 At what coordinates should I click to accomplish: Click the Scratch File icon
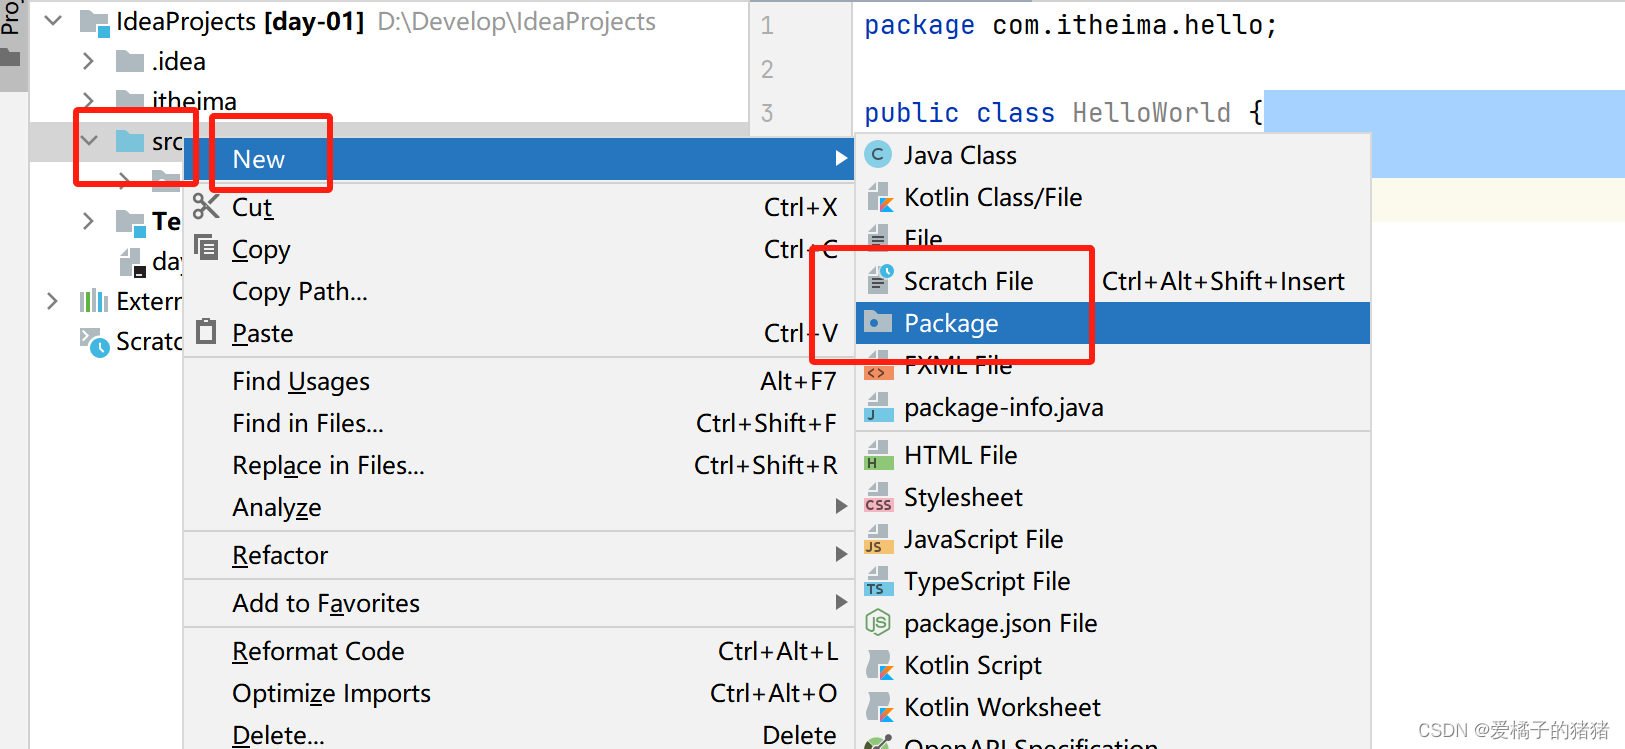[x=879, y=281]
